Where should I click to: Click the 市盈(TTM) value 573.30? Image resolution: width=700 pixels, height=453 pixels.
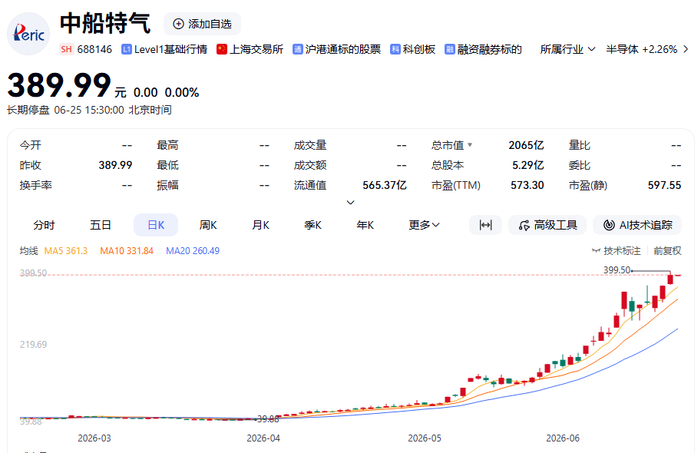pyautogui.click(x=527, y=185)
